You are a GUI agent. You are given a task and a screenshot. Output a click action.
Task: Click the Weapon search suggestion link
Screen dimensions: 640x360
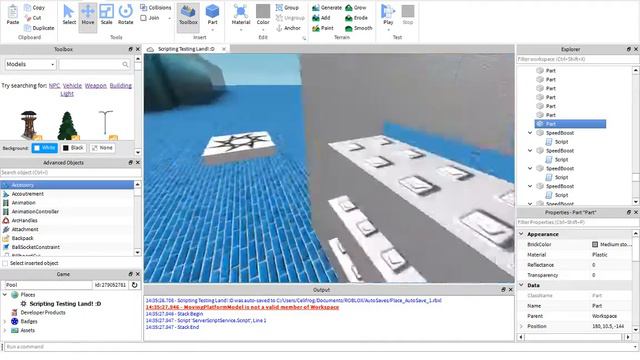coord(96,86)
